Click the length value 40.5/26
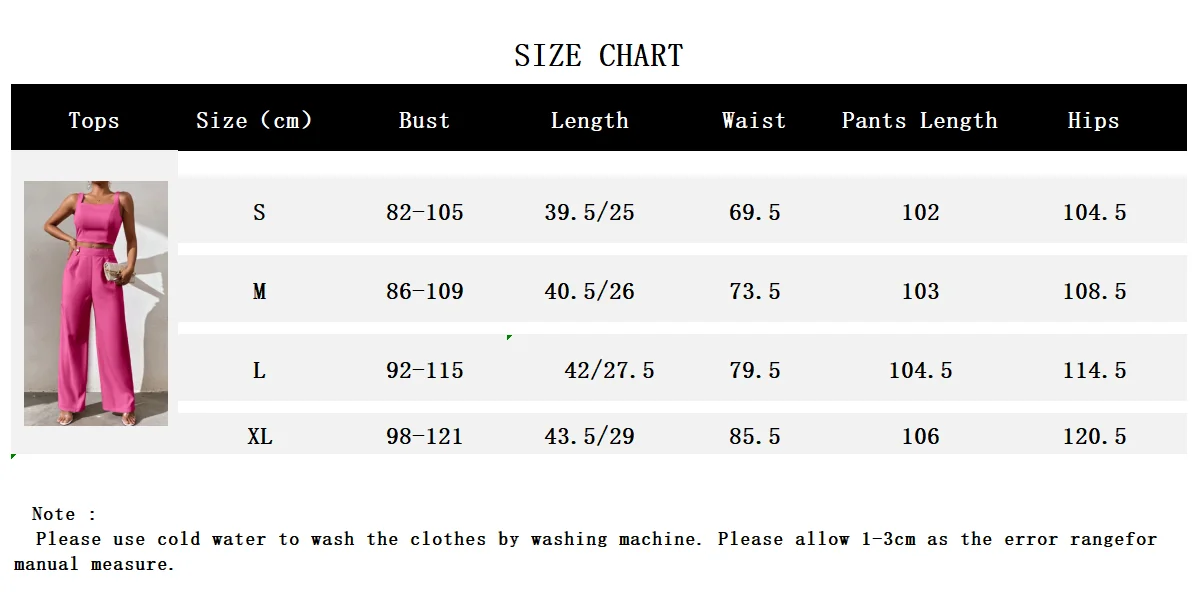The image size is (1201, 615). (x=589, y=291)
